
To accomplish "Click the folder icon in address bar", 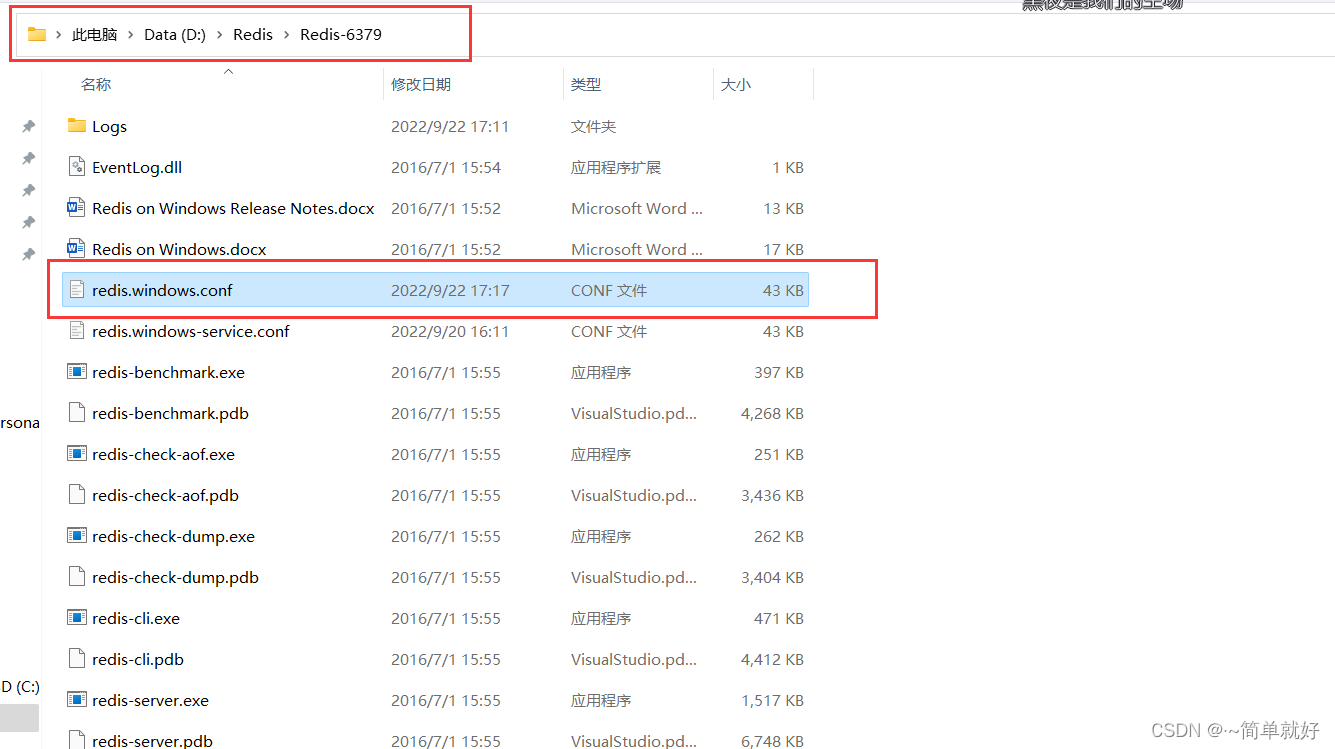I will point(37,34).
